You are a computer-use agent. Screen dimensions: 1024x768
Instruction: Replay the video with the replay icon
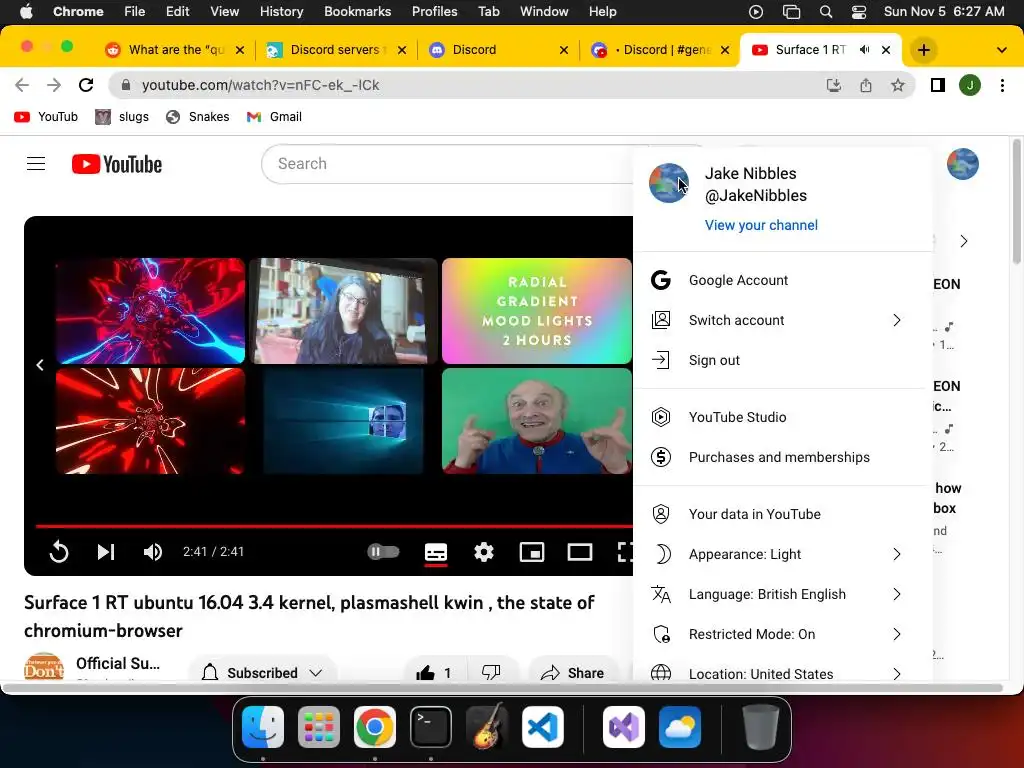(59, 552)
